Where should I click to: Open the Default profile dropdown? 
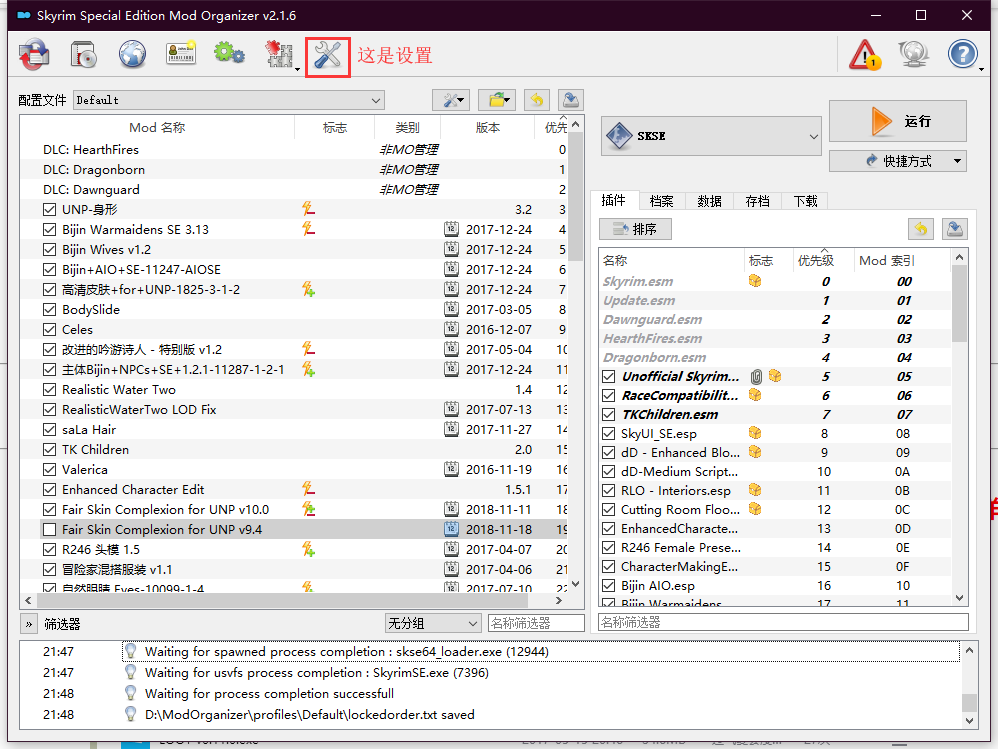375,100
